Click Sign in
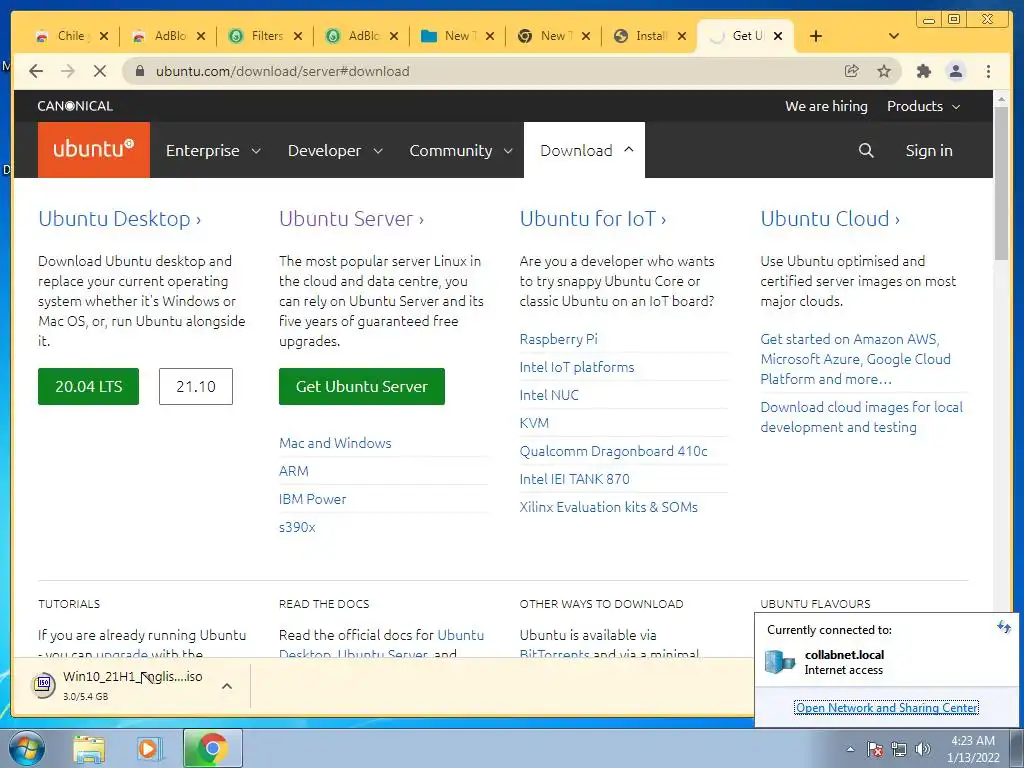The width and height of the screenshot is (1024, 768). (929, 150)
